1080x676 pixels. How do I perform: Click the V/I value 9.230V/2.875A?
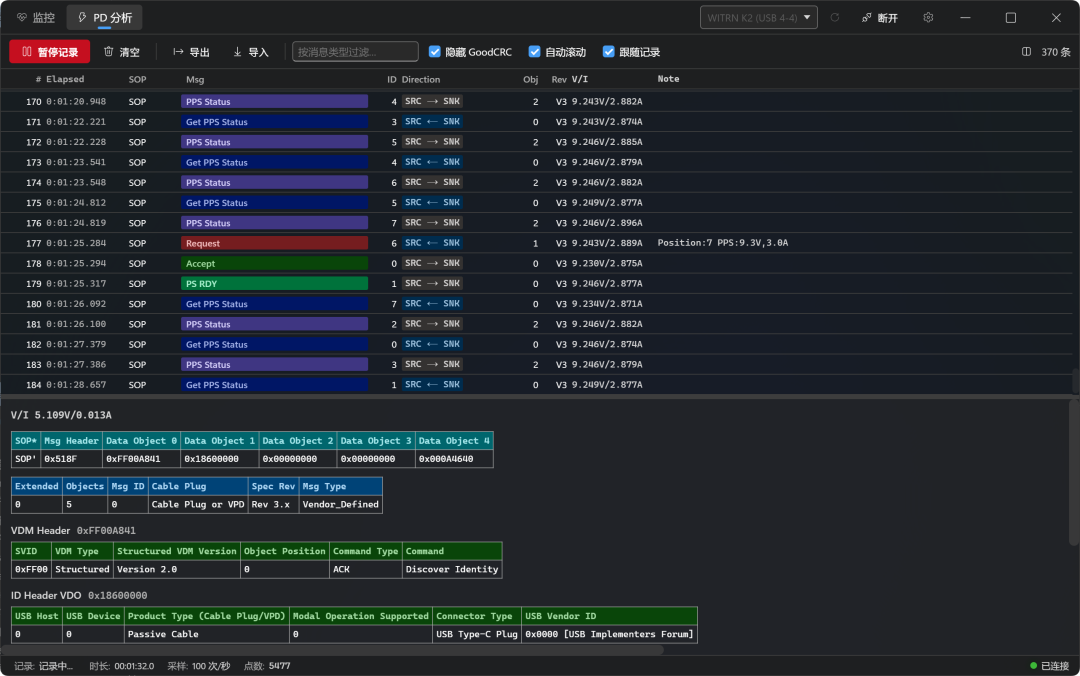point(607,263)
